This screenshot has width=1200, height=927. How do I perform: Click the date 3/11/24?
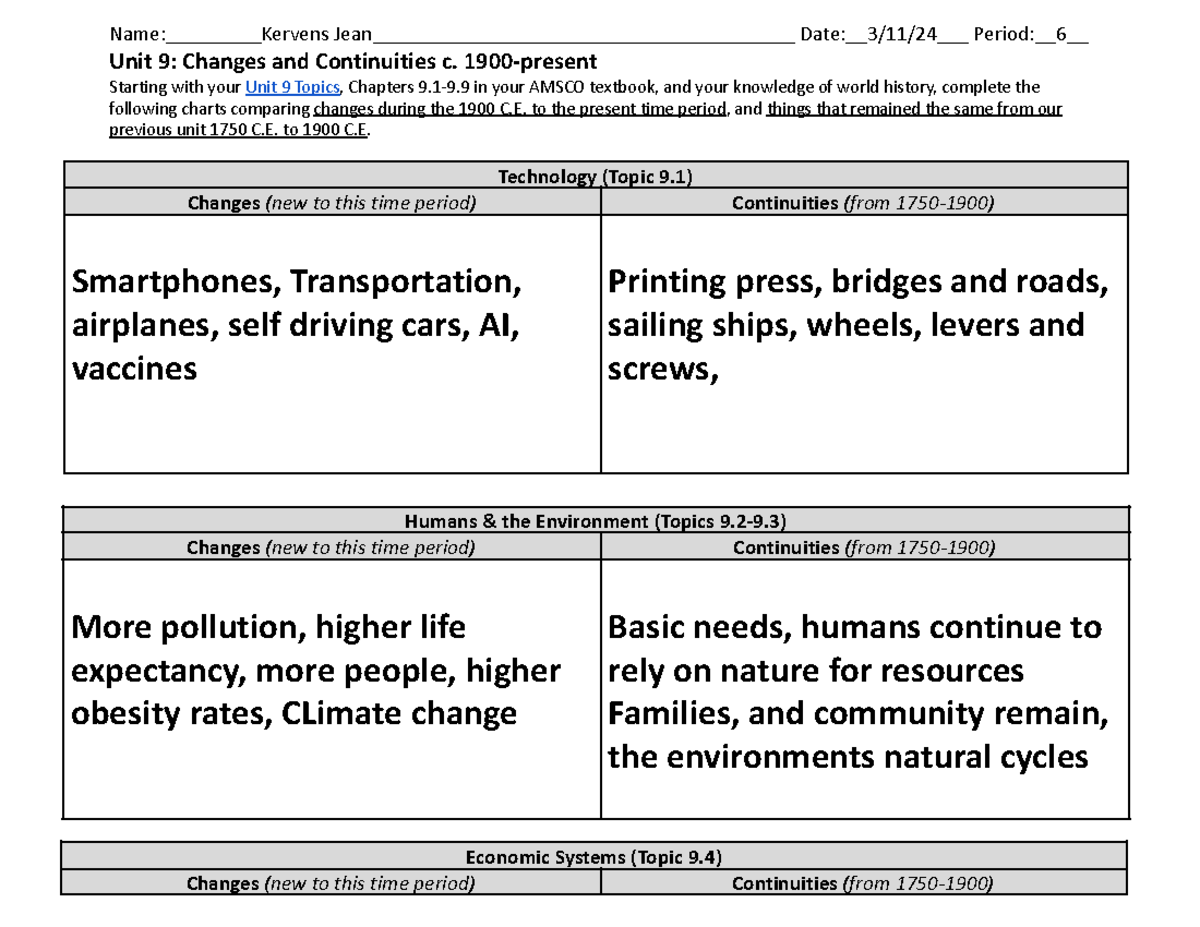903,35
